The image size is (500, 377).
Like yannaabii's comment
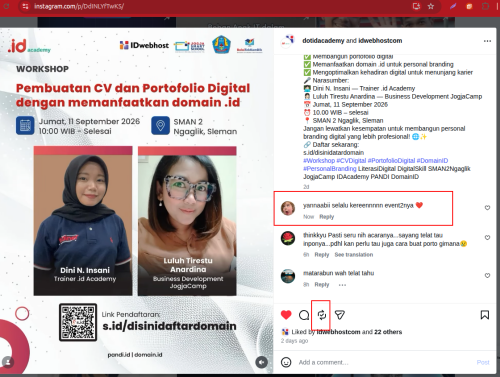[x=487, y=208]
